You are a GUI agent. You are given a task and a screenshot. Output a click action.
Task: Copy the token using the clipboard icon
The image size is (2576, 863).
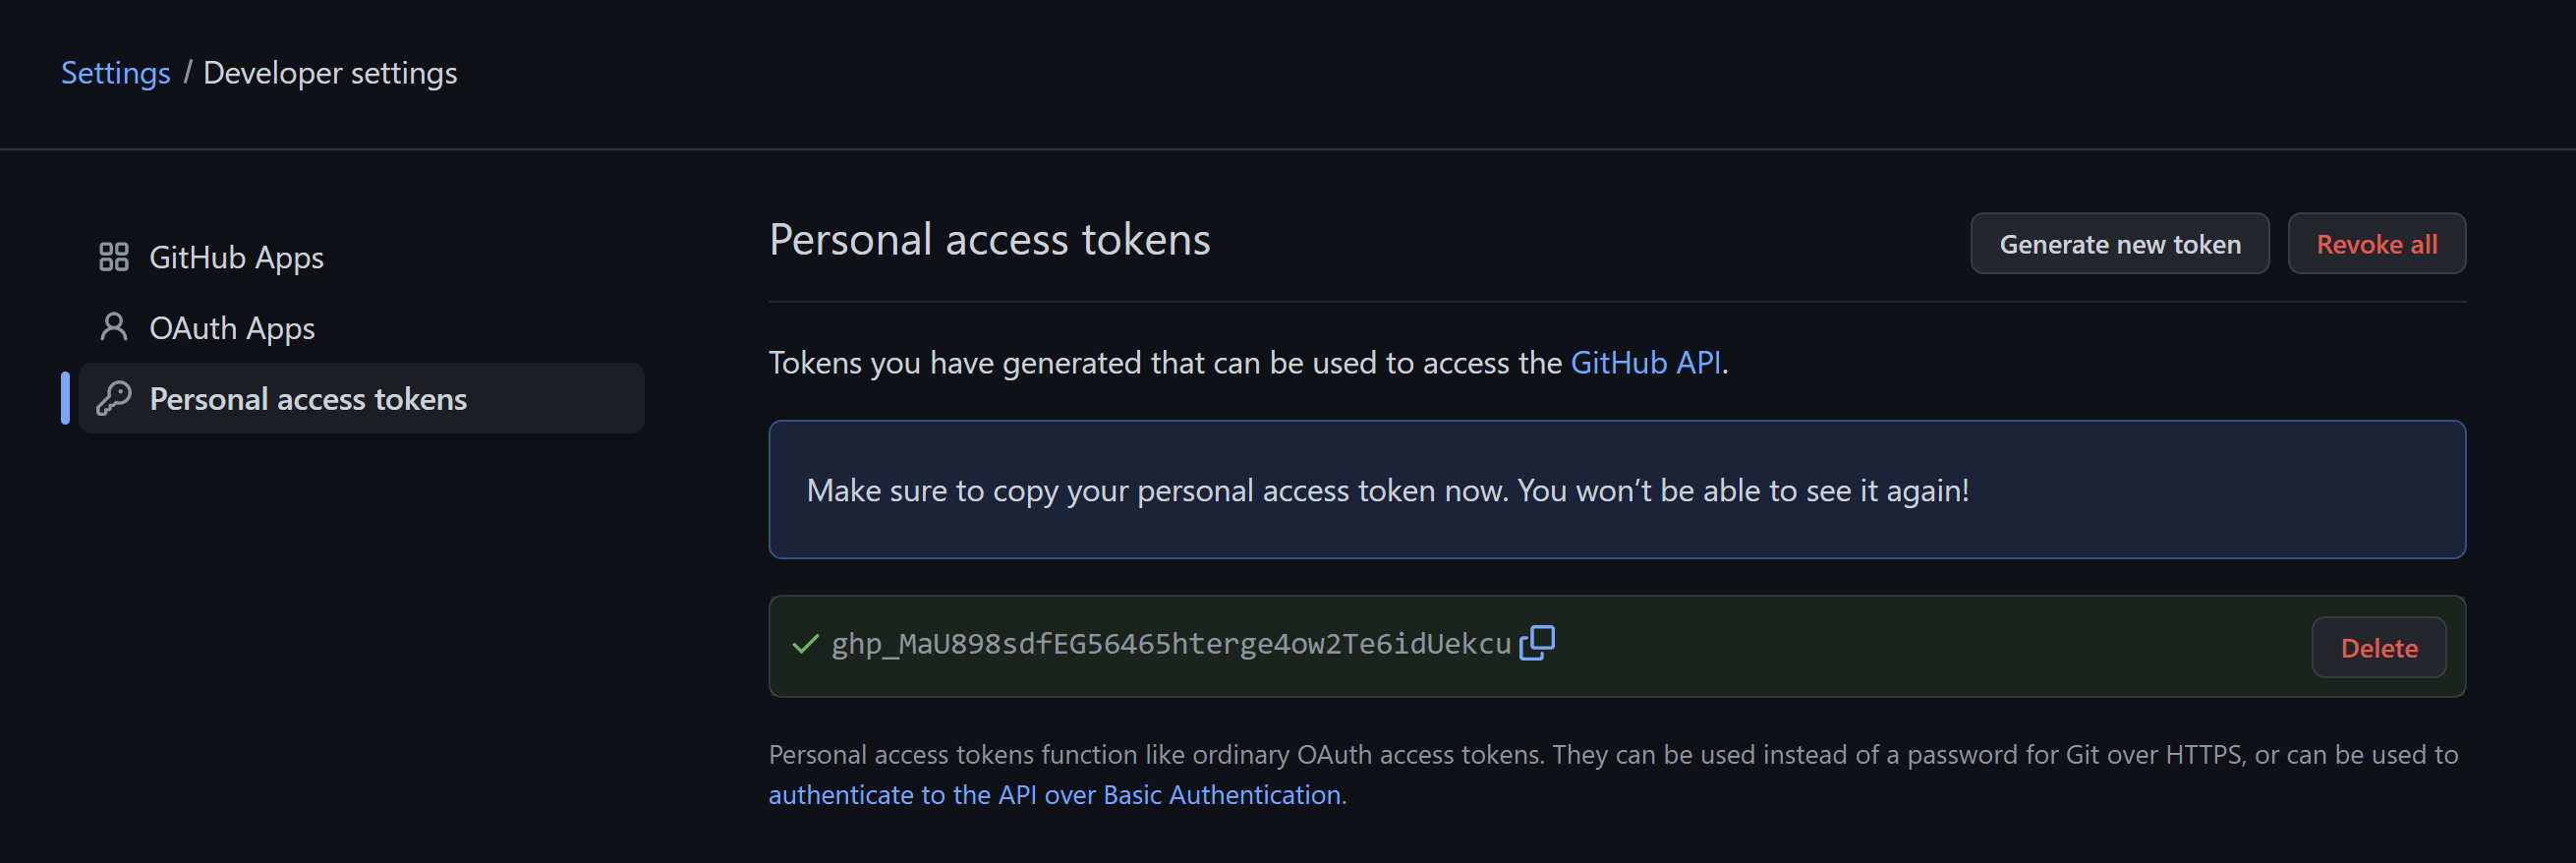point(1537,643)
